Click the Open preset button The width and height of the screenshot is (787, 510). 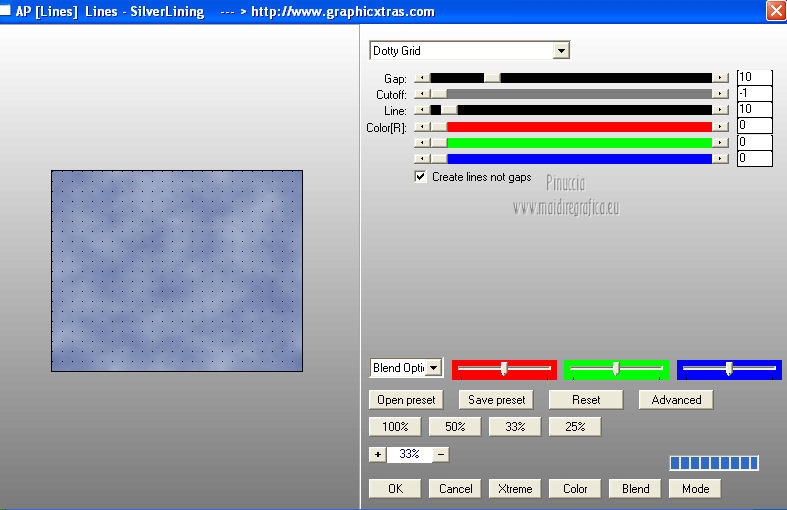click(x=406, y=400)
